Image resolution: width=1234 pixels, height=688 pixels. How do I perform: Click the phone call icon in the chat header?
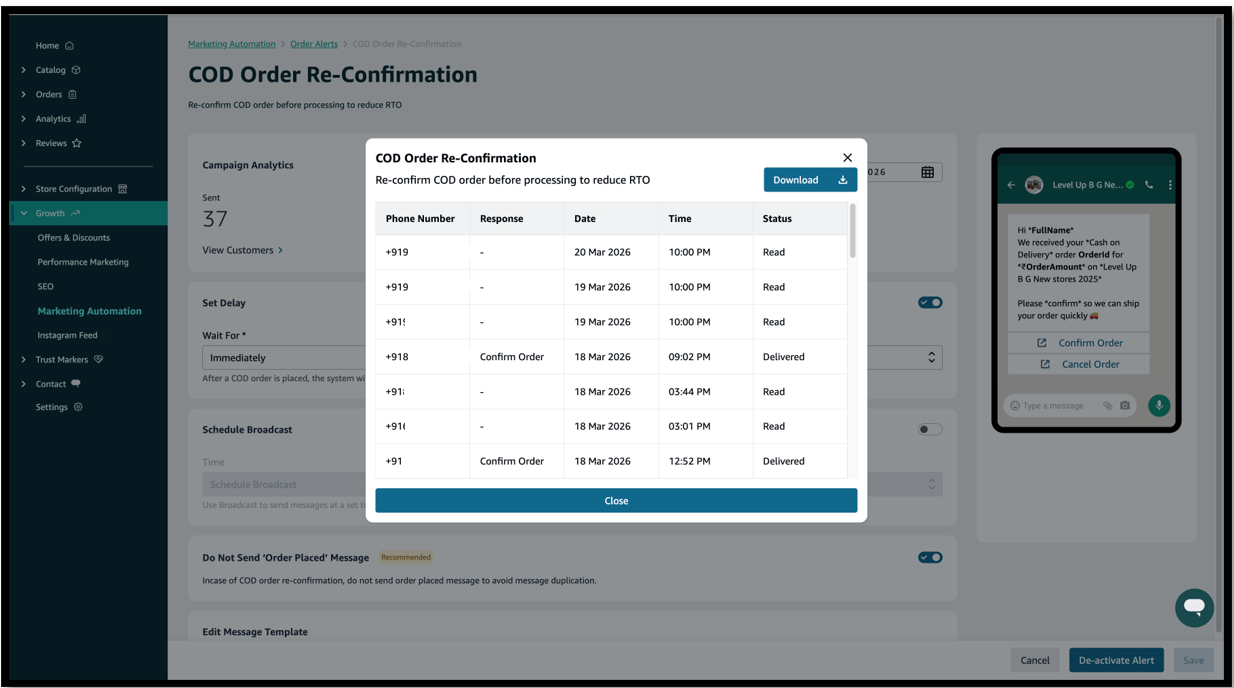1149,185
